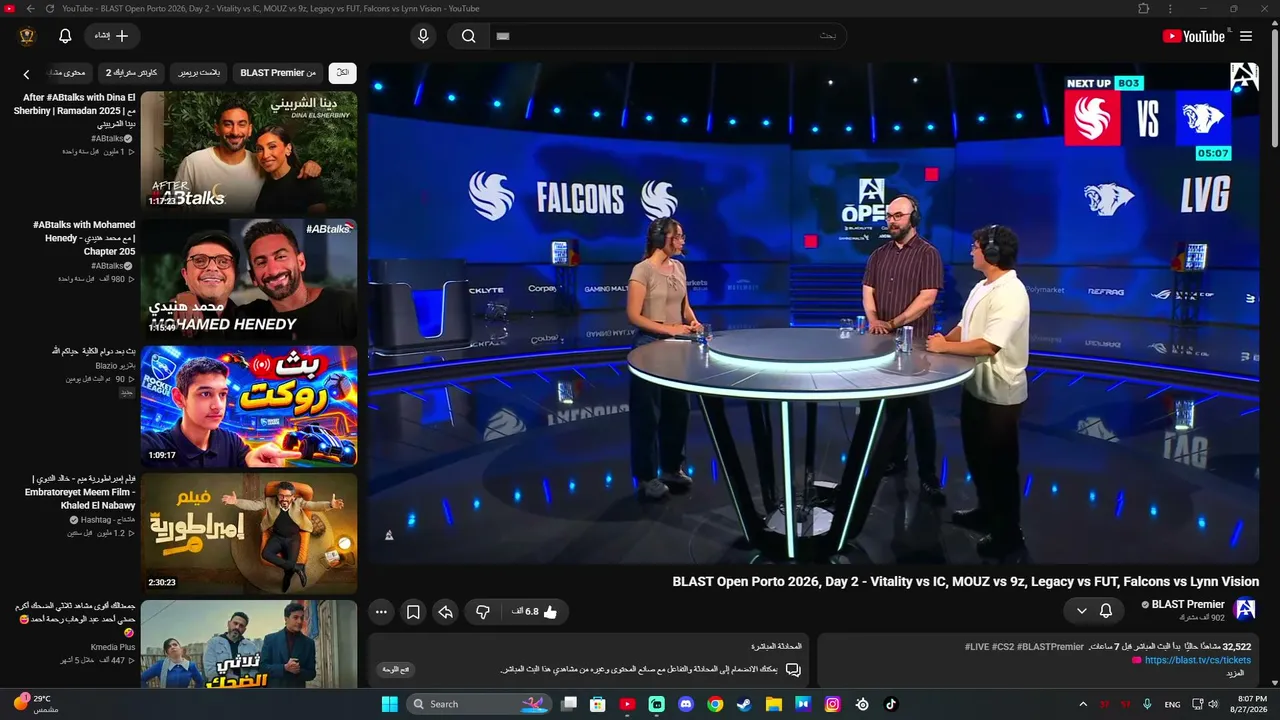Select the 'من BLAST Premier' chip
The image size is (1280, 720).
click(x=278, y=73)
